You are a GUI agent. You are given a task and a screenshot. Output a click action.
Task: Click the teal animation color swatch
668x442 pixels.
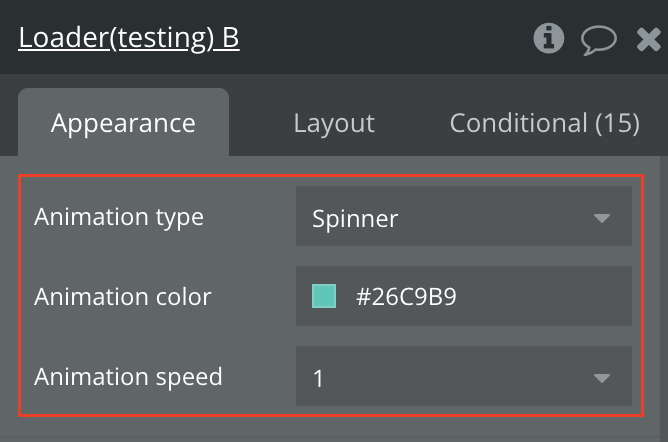[x=324, y=296]
